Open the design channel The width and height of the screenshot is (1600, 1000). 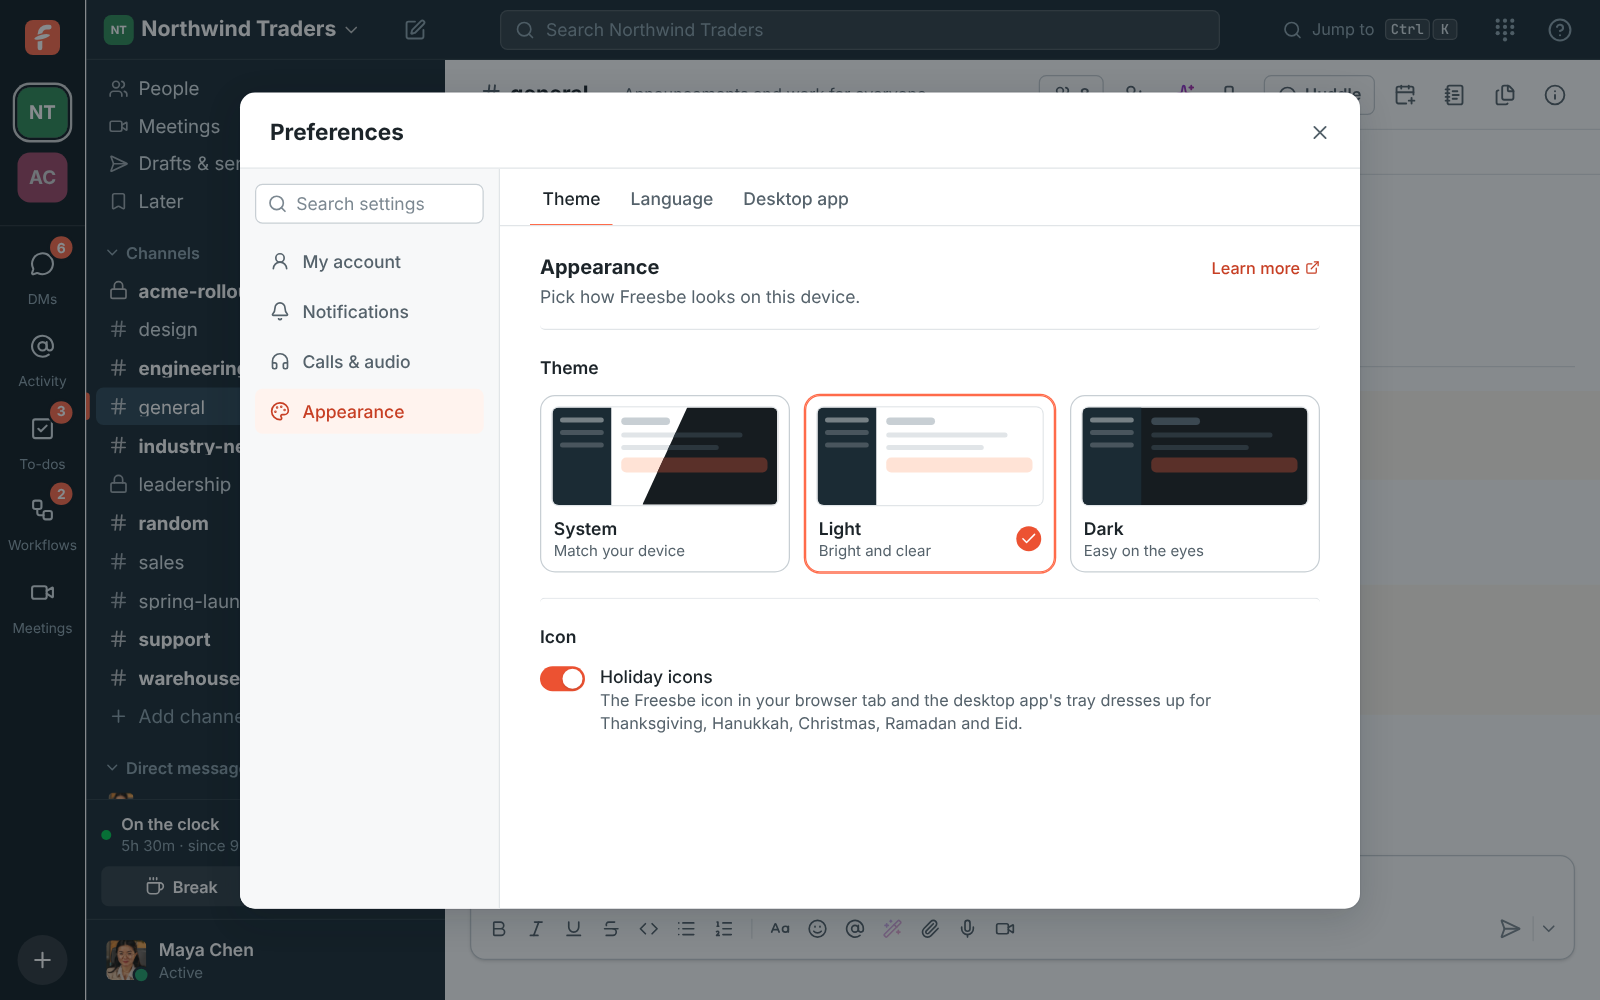(168, 329)
